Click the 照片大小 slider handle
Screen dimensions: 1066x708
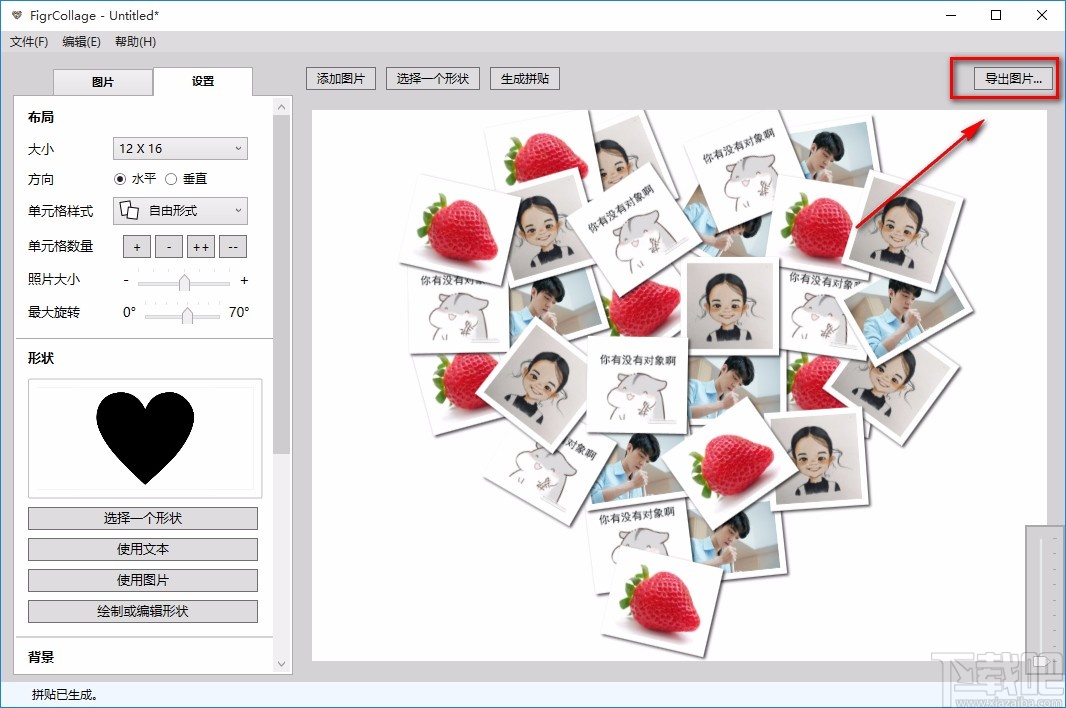click(183, 281)
